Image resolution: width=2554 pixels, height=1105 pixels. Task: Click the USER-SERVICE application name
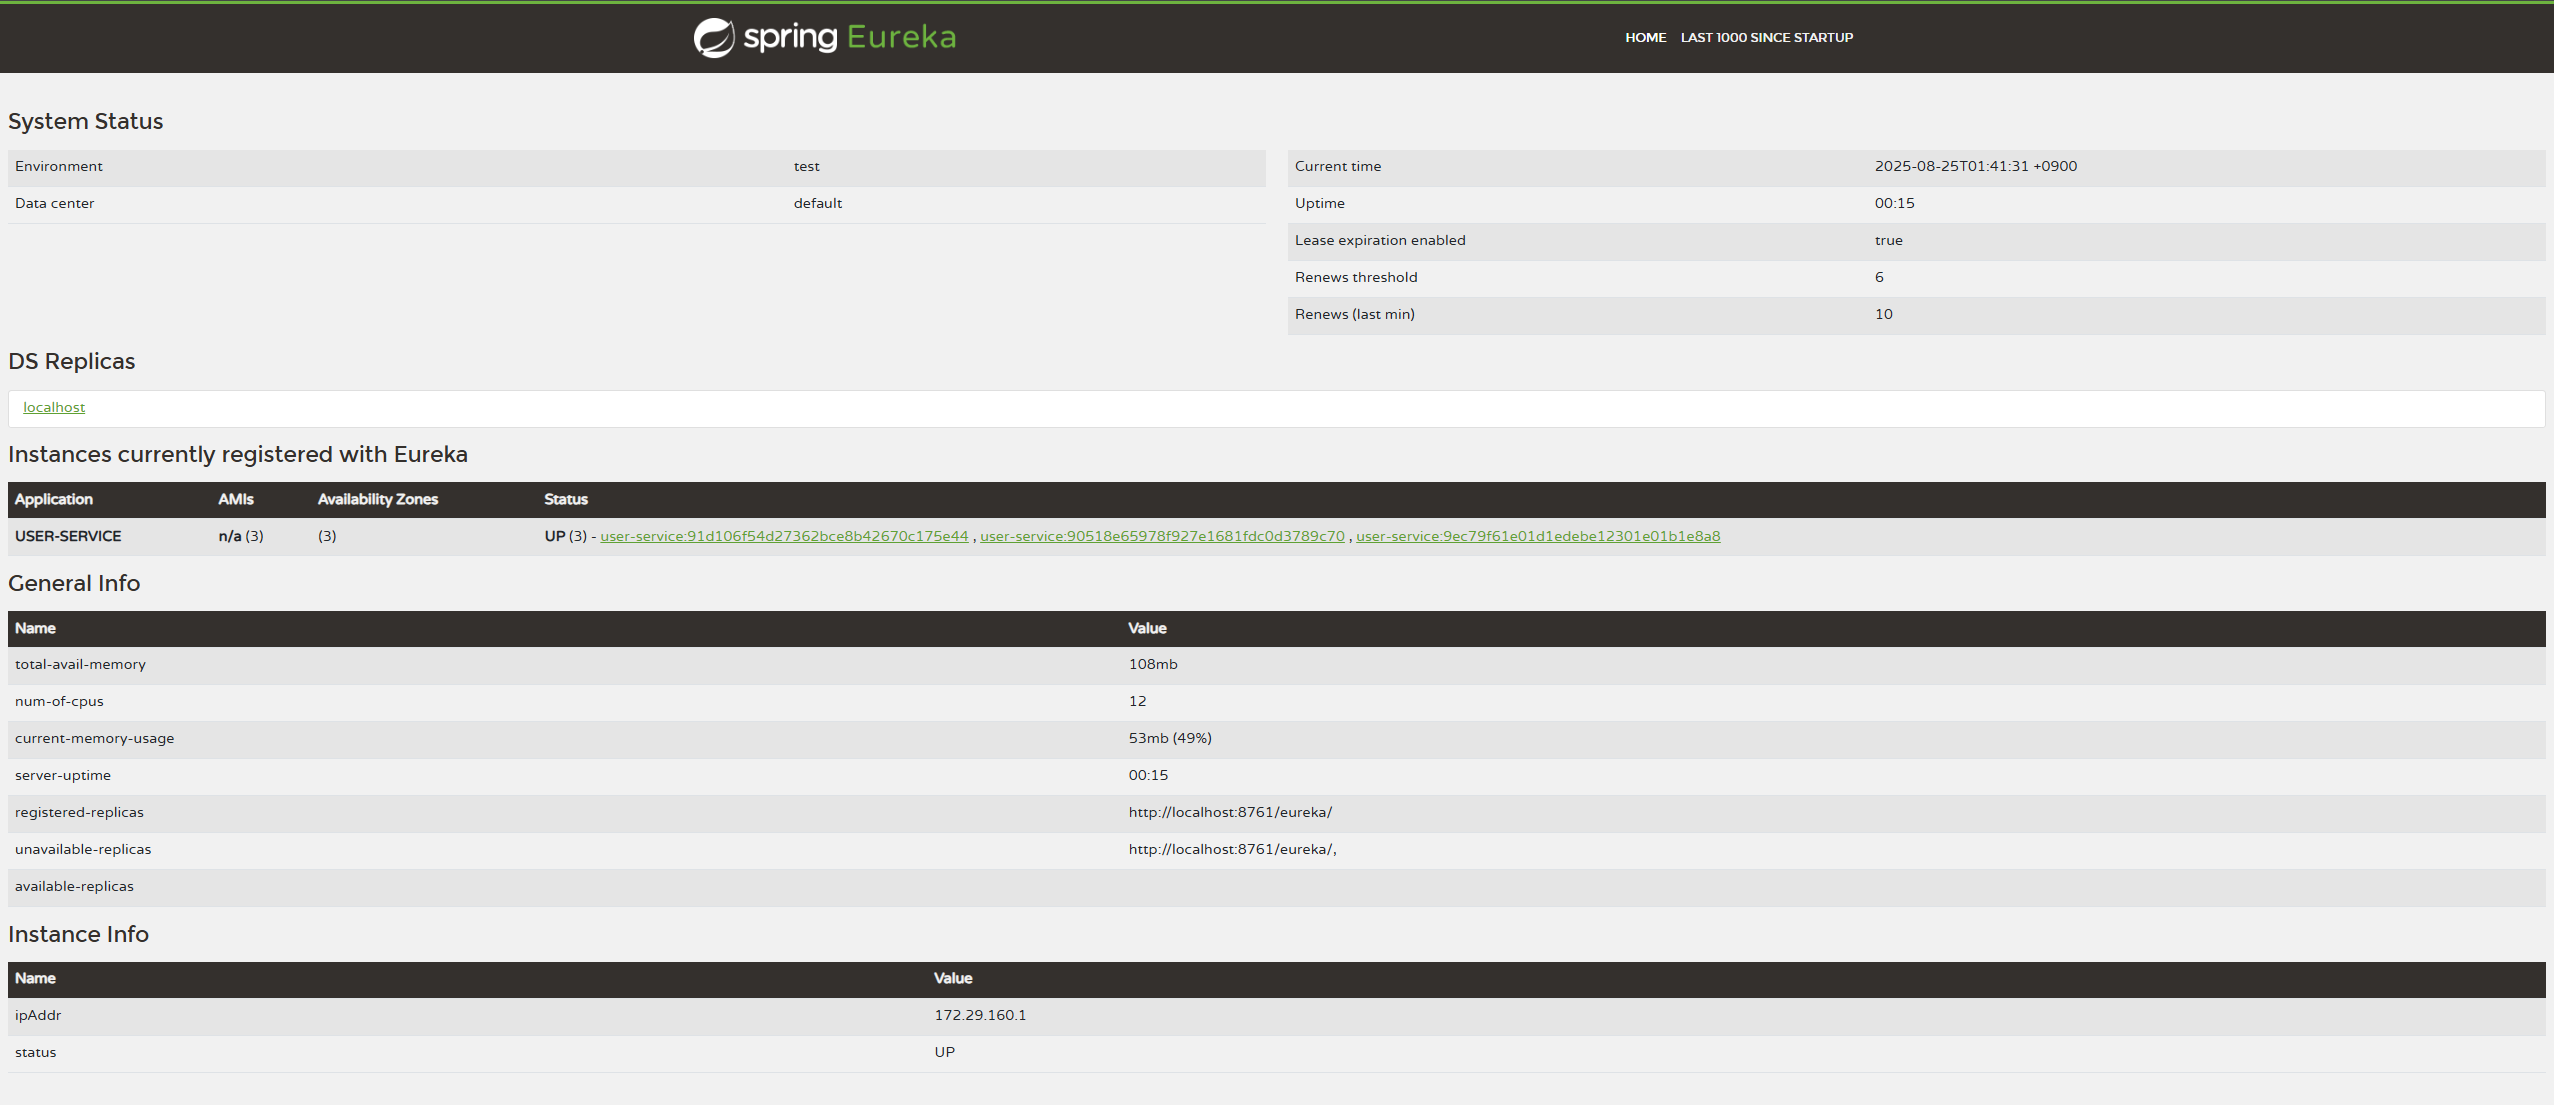click(68, 536)
